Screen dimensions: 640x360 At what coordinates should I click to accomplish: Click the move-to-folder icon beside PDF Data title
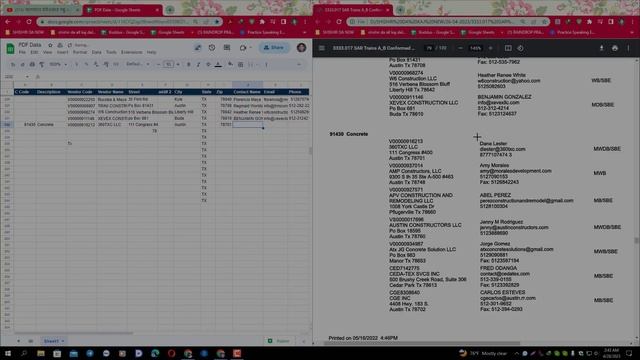pos(60,45)
